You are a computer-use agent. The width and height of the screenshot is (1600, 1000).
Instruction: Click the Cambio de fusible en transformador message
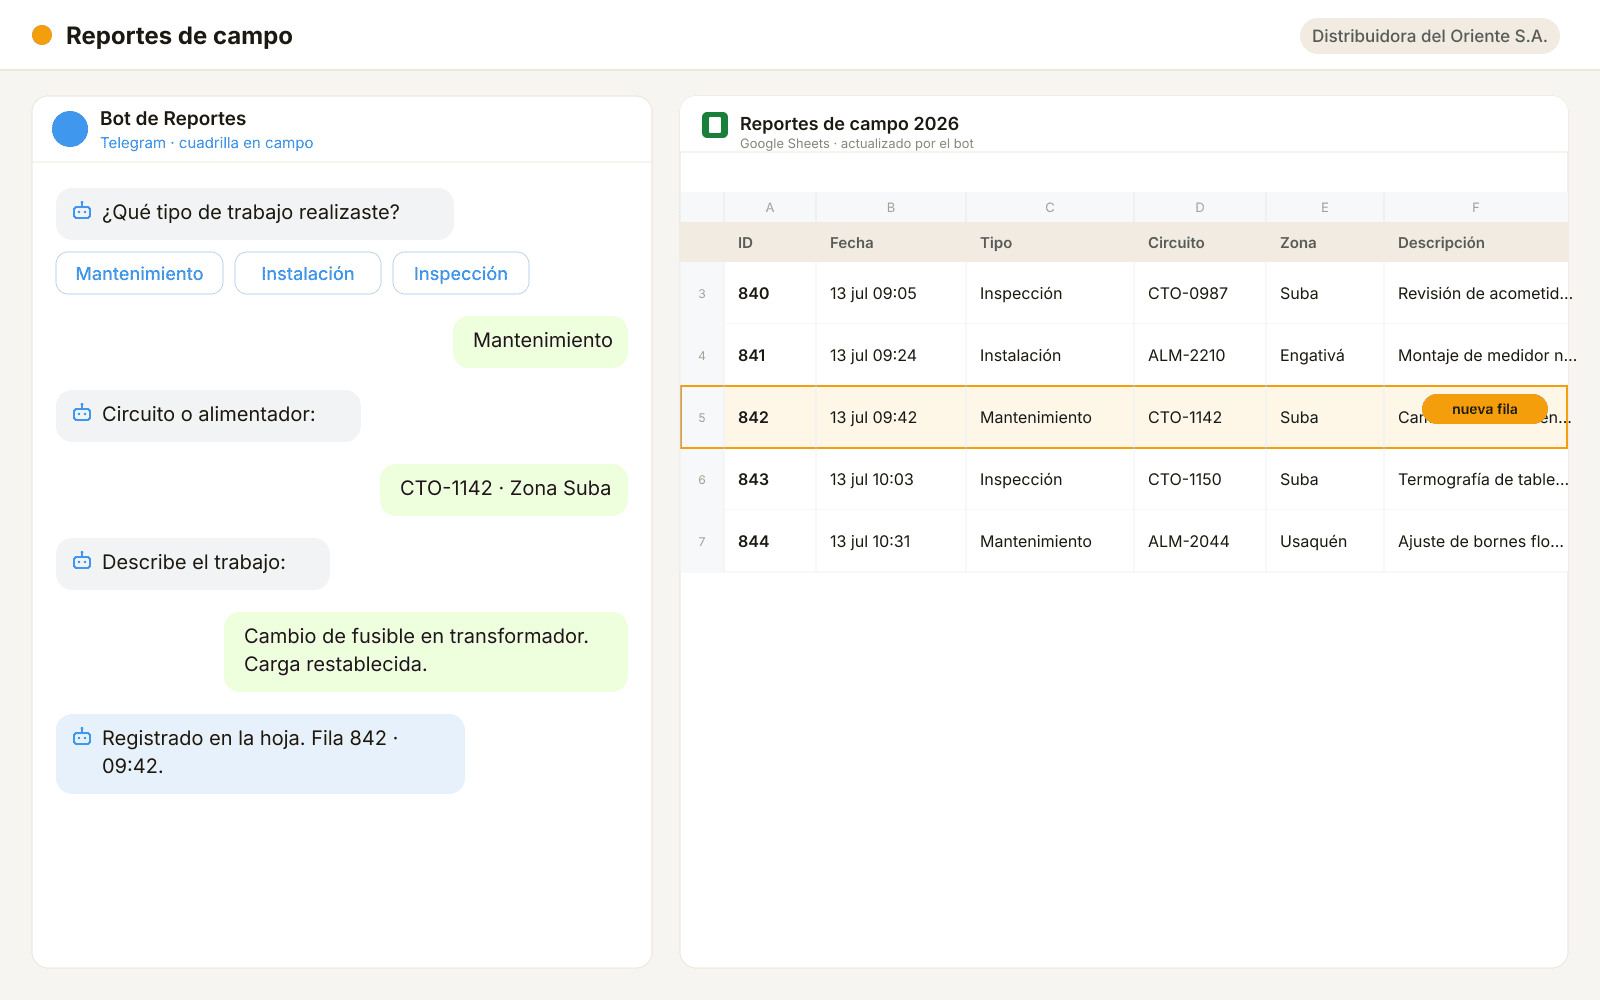point(426,651)
